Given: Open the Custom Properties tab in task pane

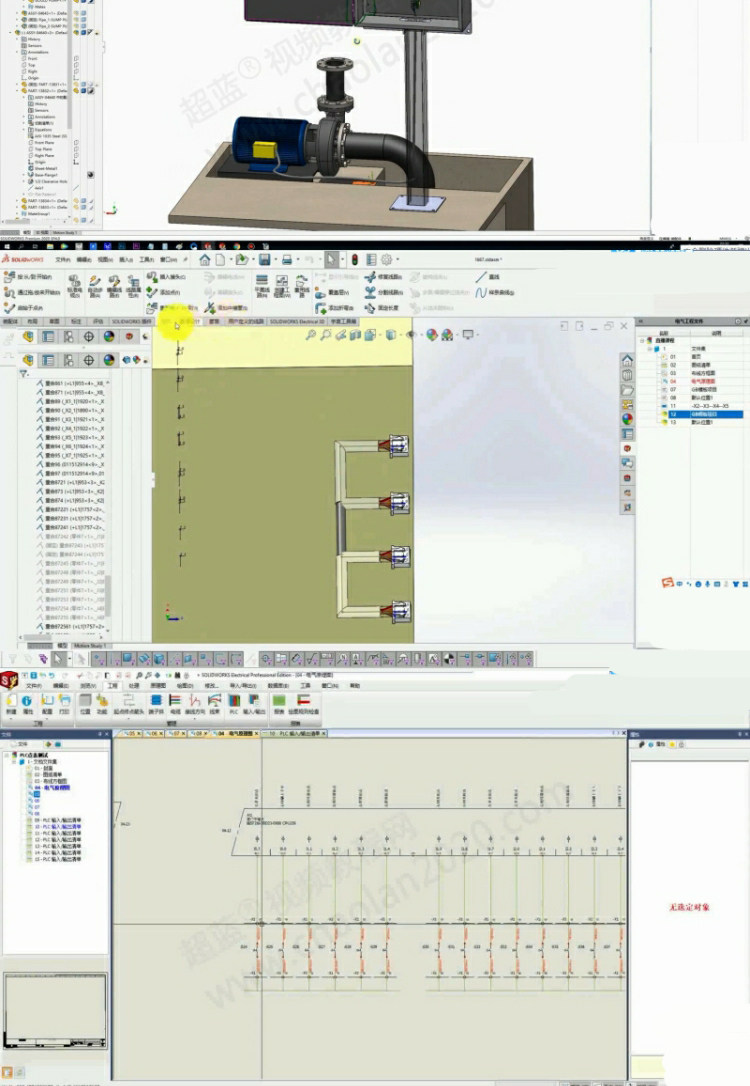Looking at the screenshot, I should point(627,434).
